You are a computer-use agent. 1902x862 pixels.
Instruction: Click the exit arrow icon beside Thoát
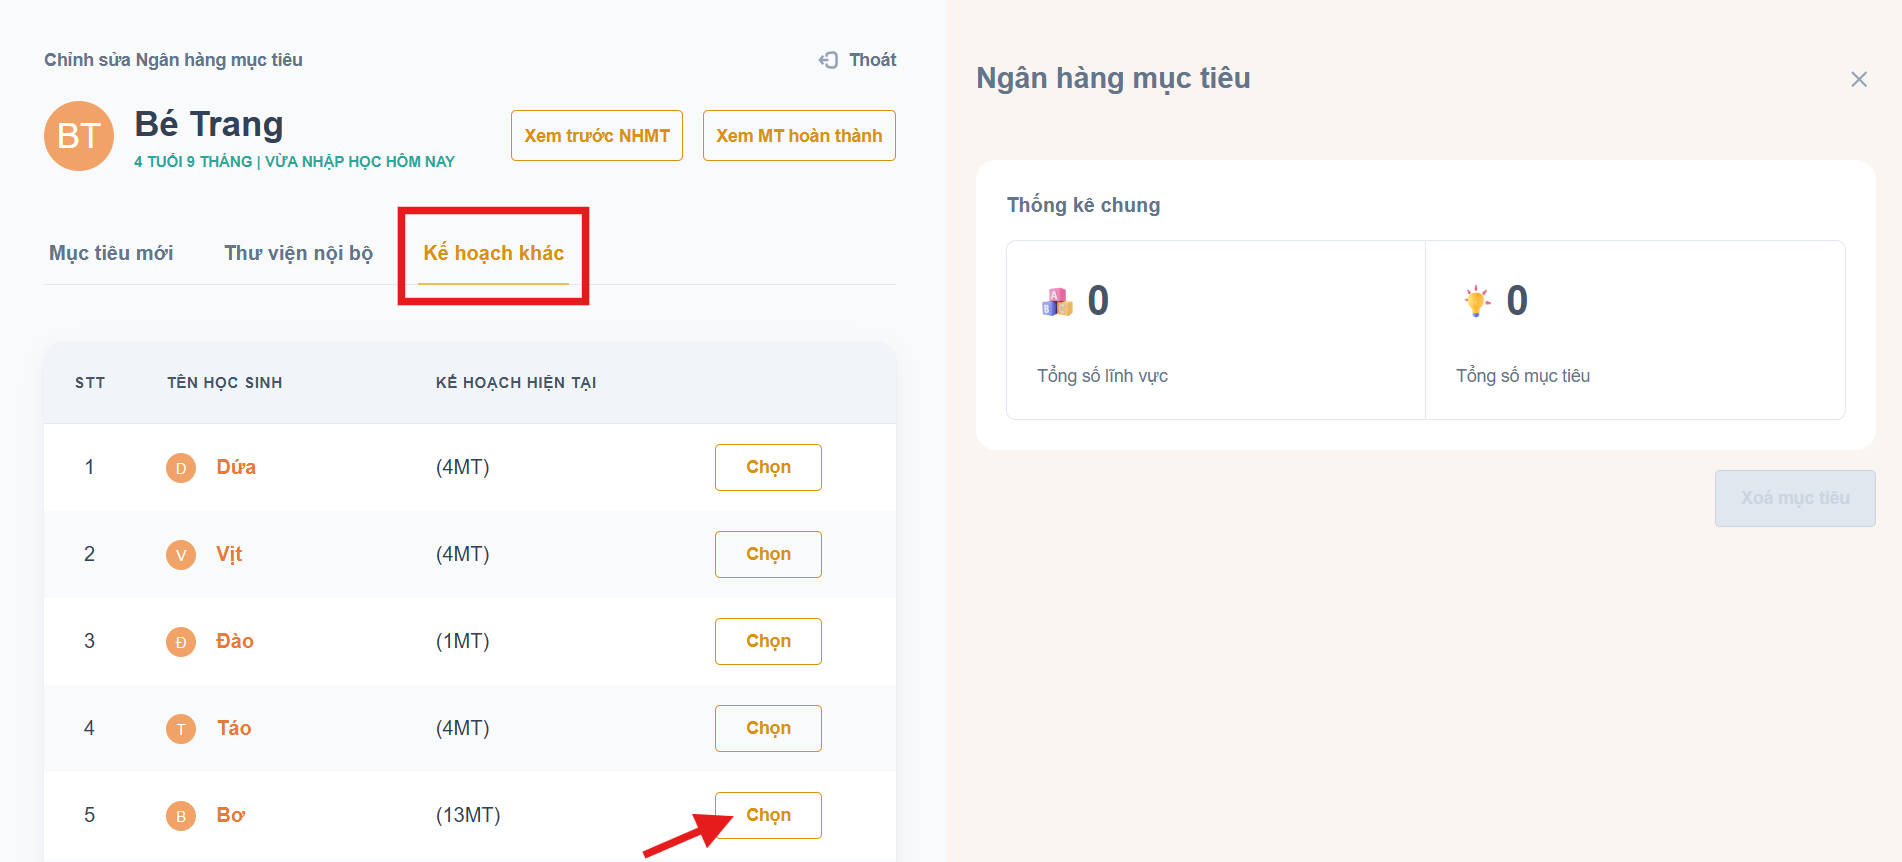coord(828,60)
